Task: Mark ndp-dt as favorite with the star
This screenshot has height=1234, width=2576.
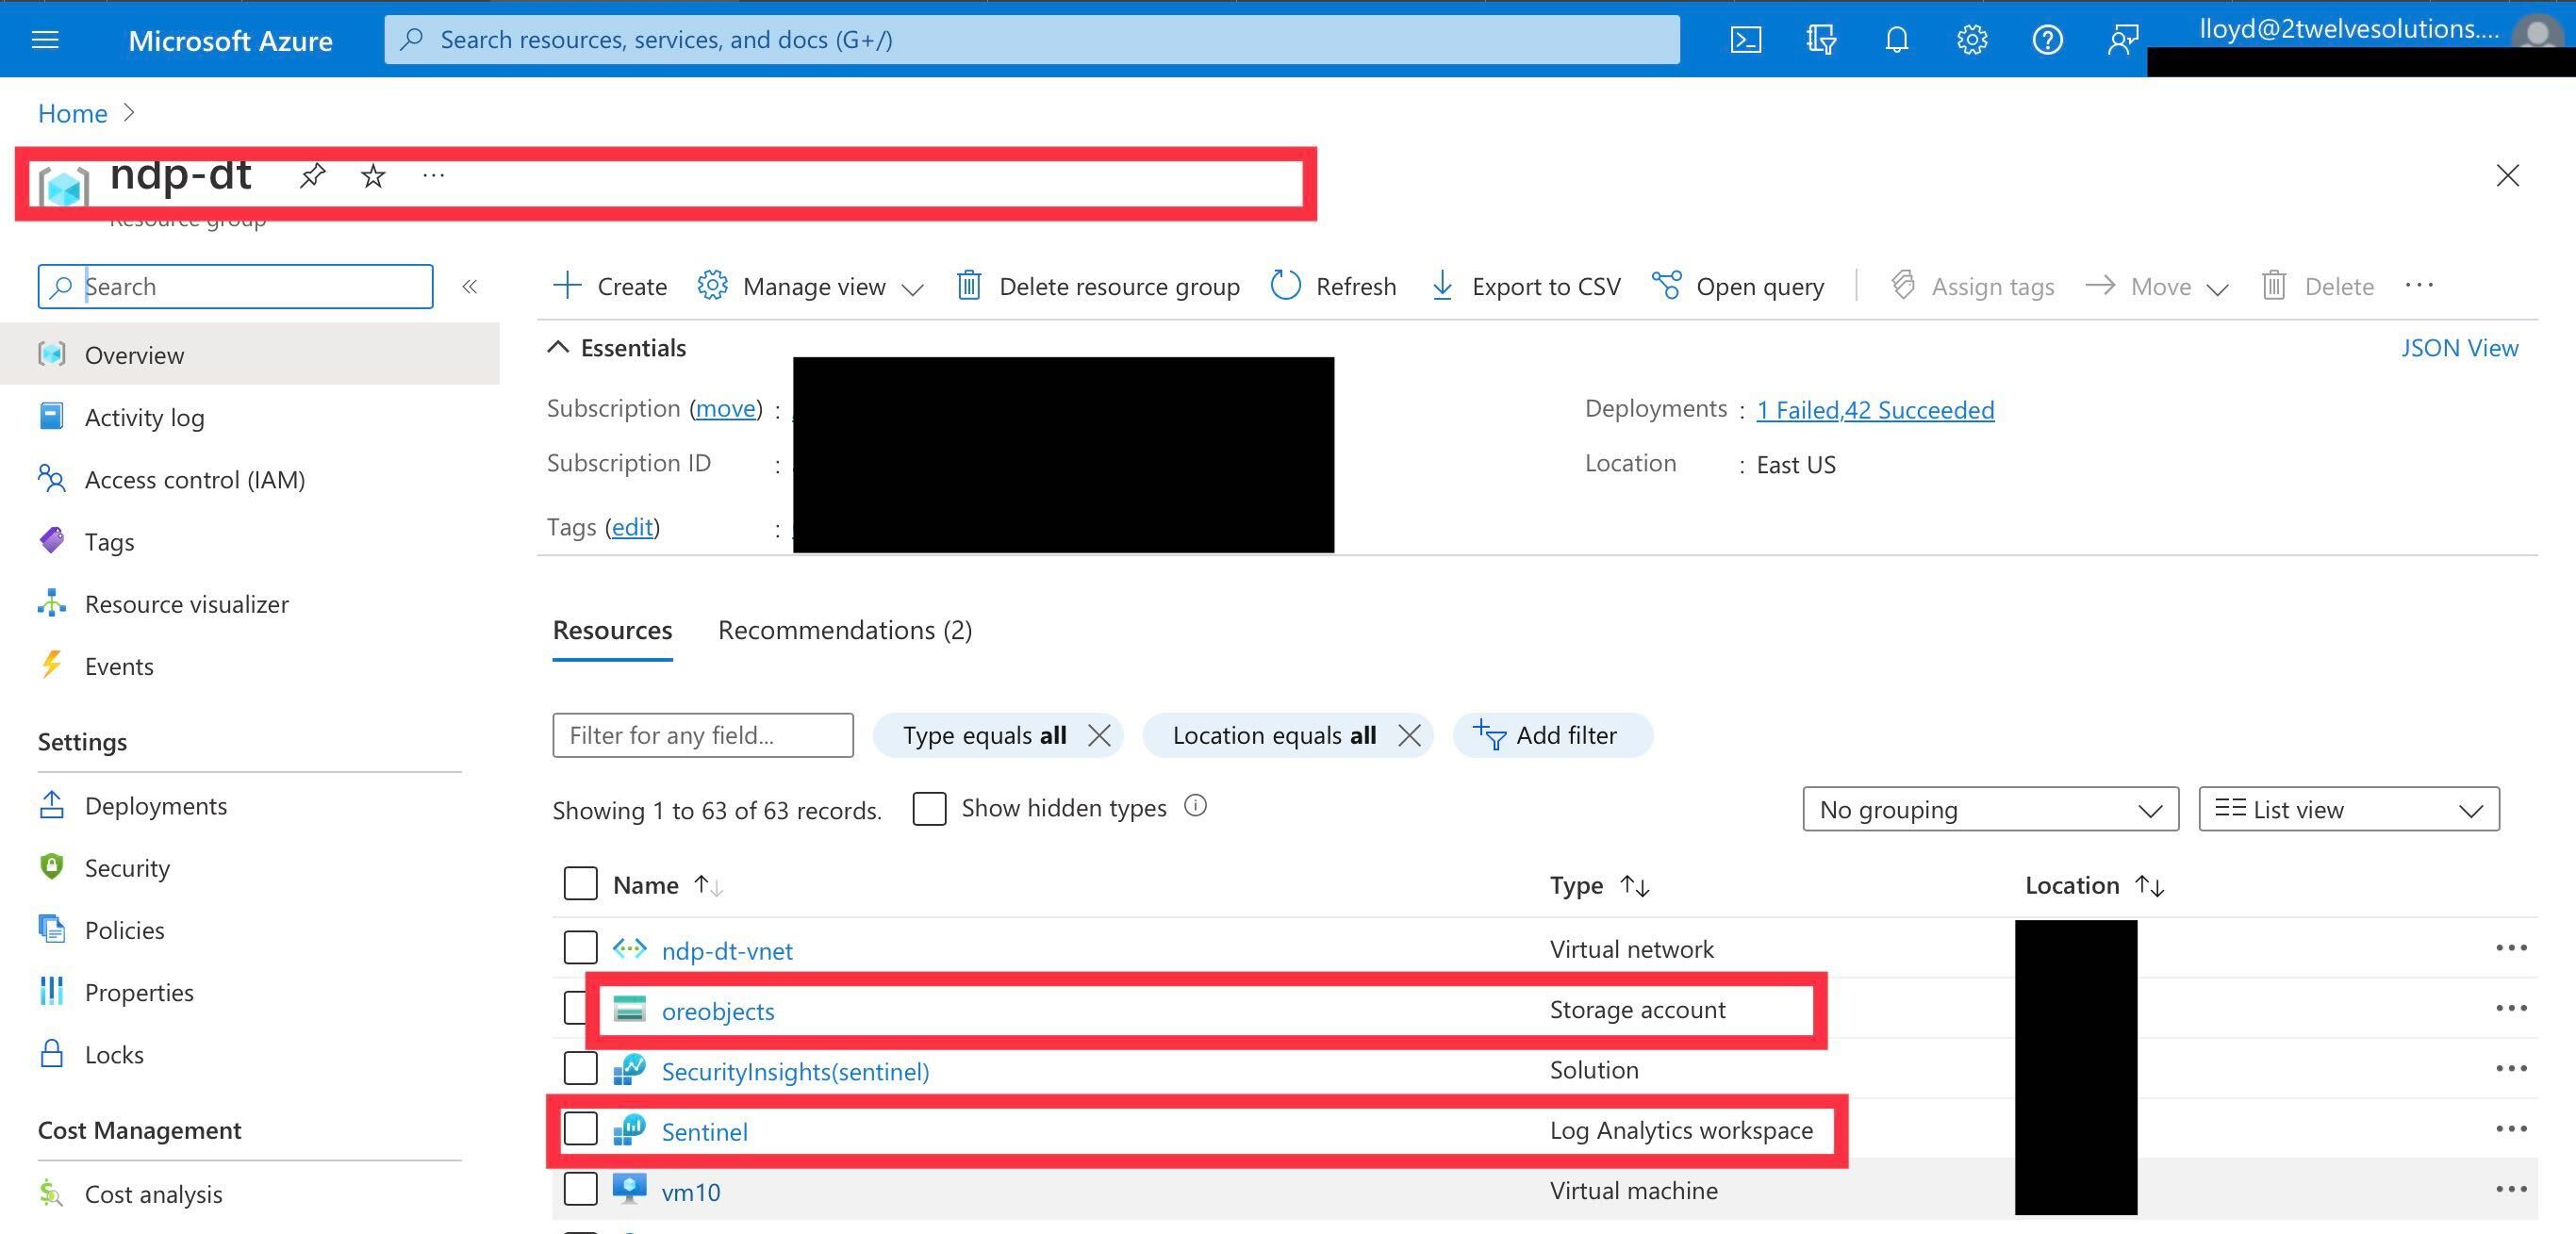Action: coord(373,176)
